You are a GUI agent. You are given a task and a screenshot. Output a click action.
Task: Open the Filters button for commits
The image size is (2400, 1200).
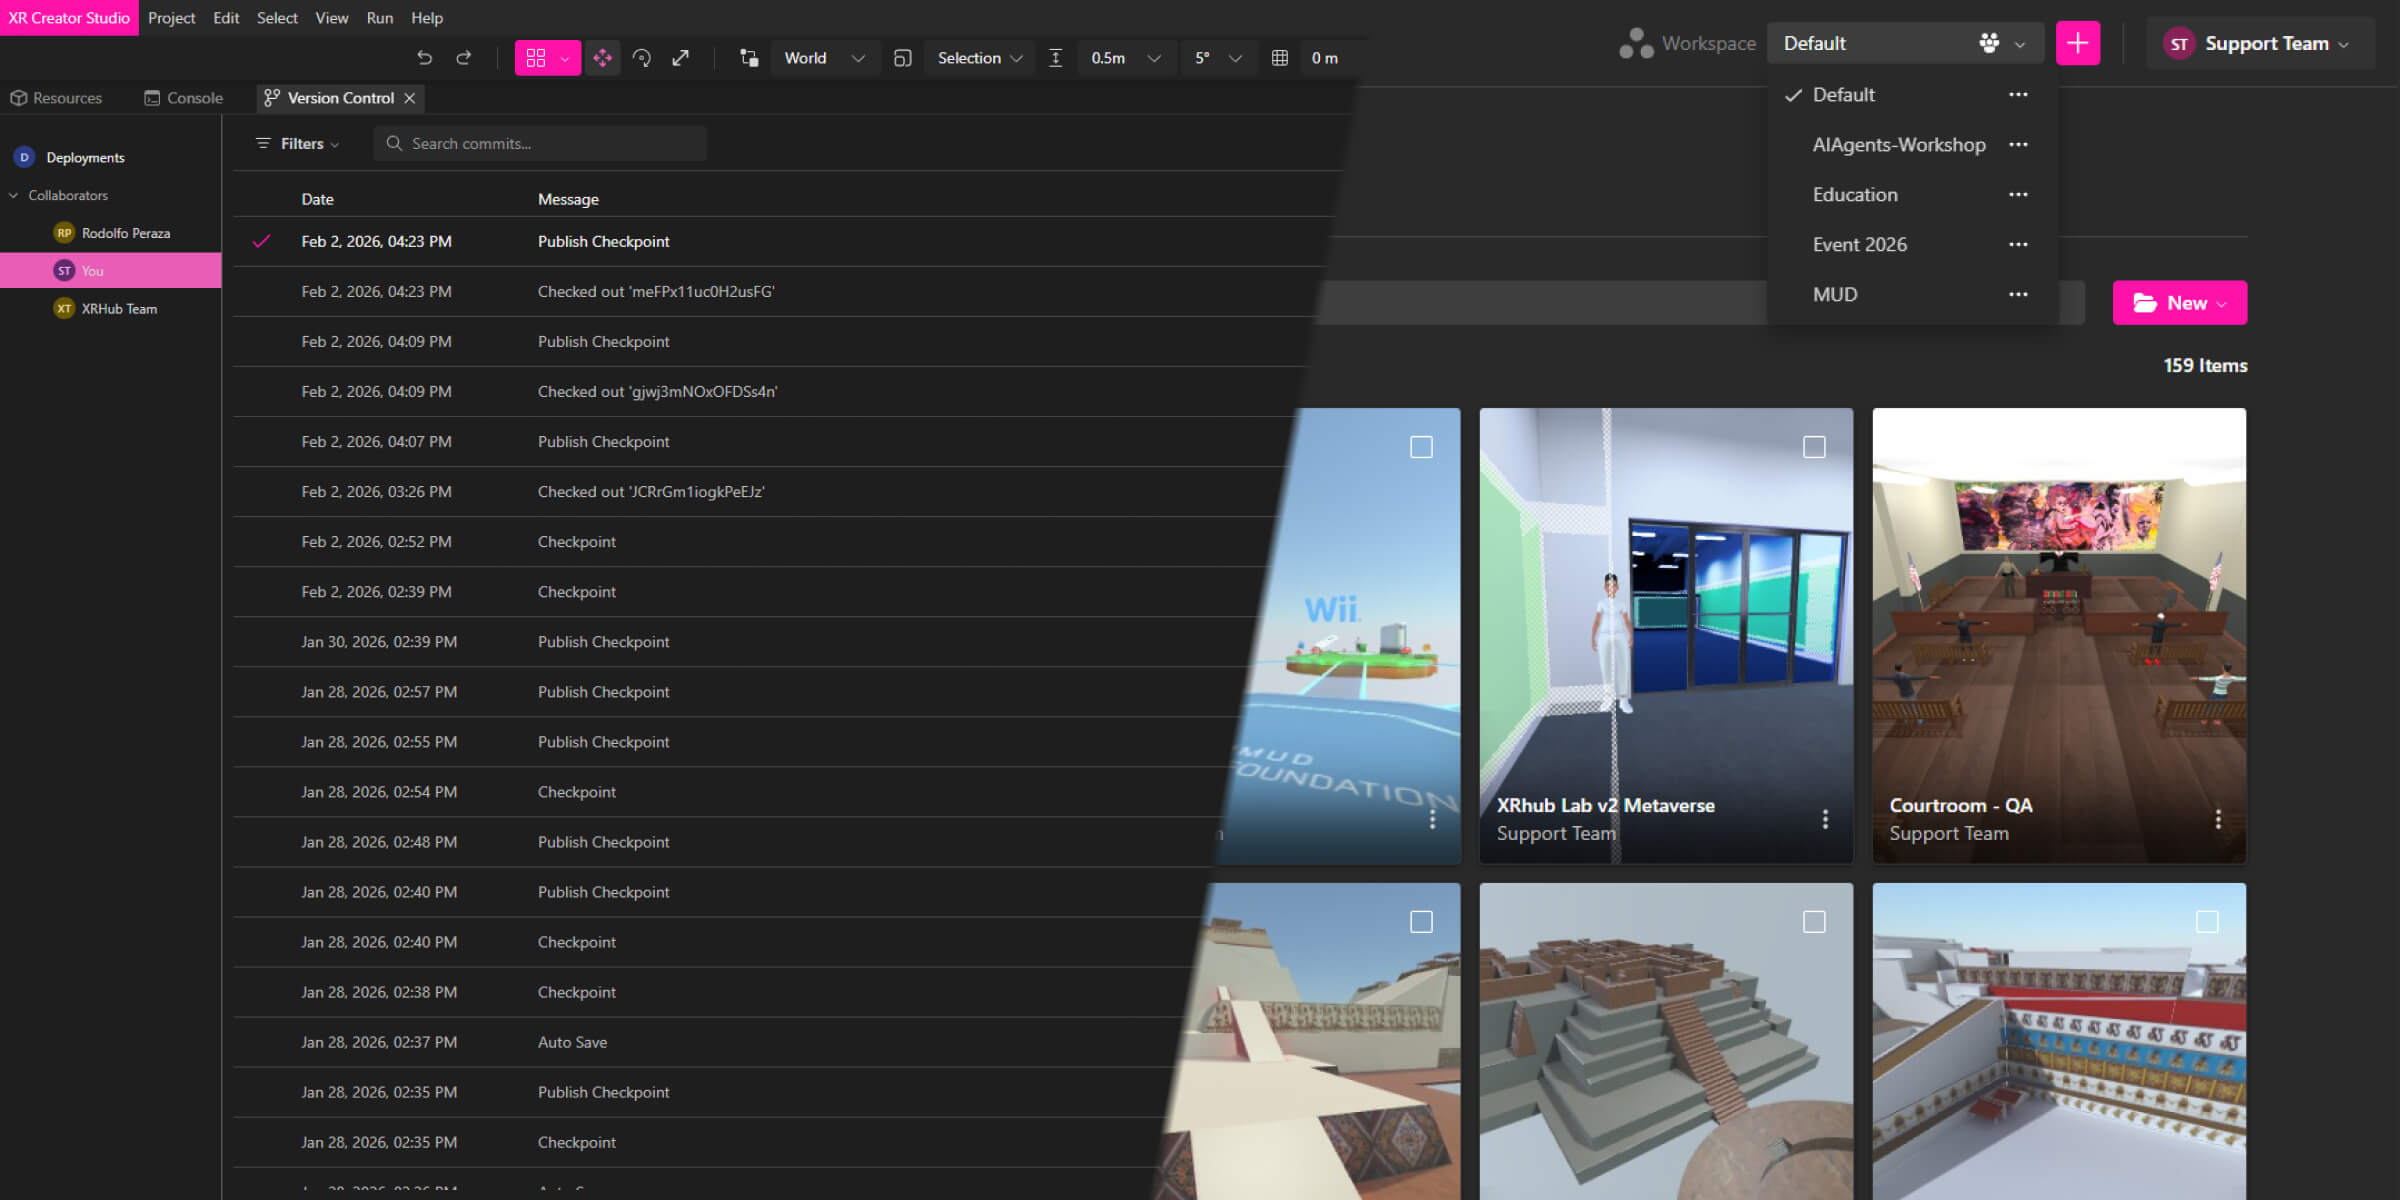click(298, 144)
